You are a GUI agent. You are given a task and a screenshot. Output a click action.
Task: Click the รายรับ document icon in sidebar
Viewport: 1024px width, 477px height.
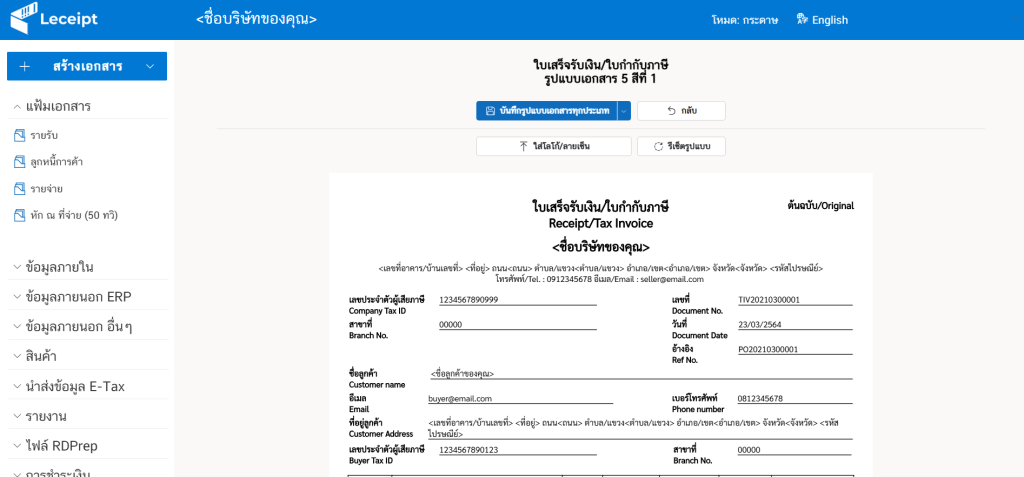[18, 135]
